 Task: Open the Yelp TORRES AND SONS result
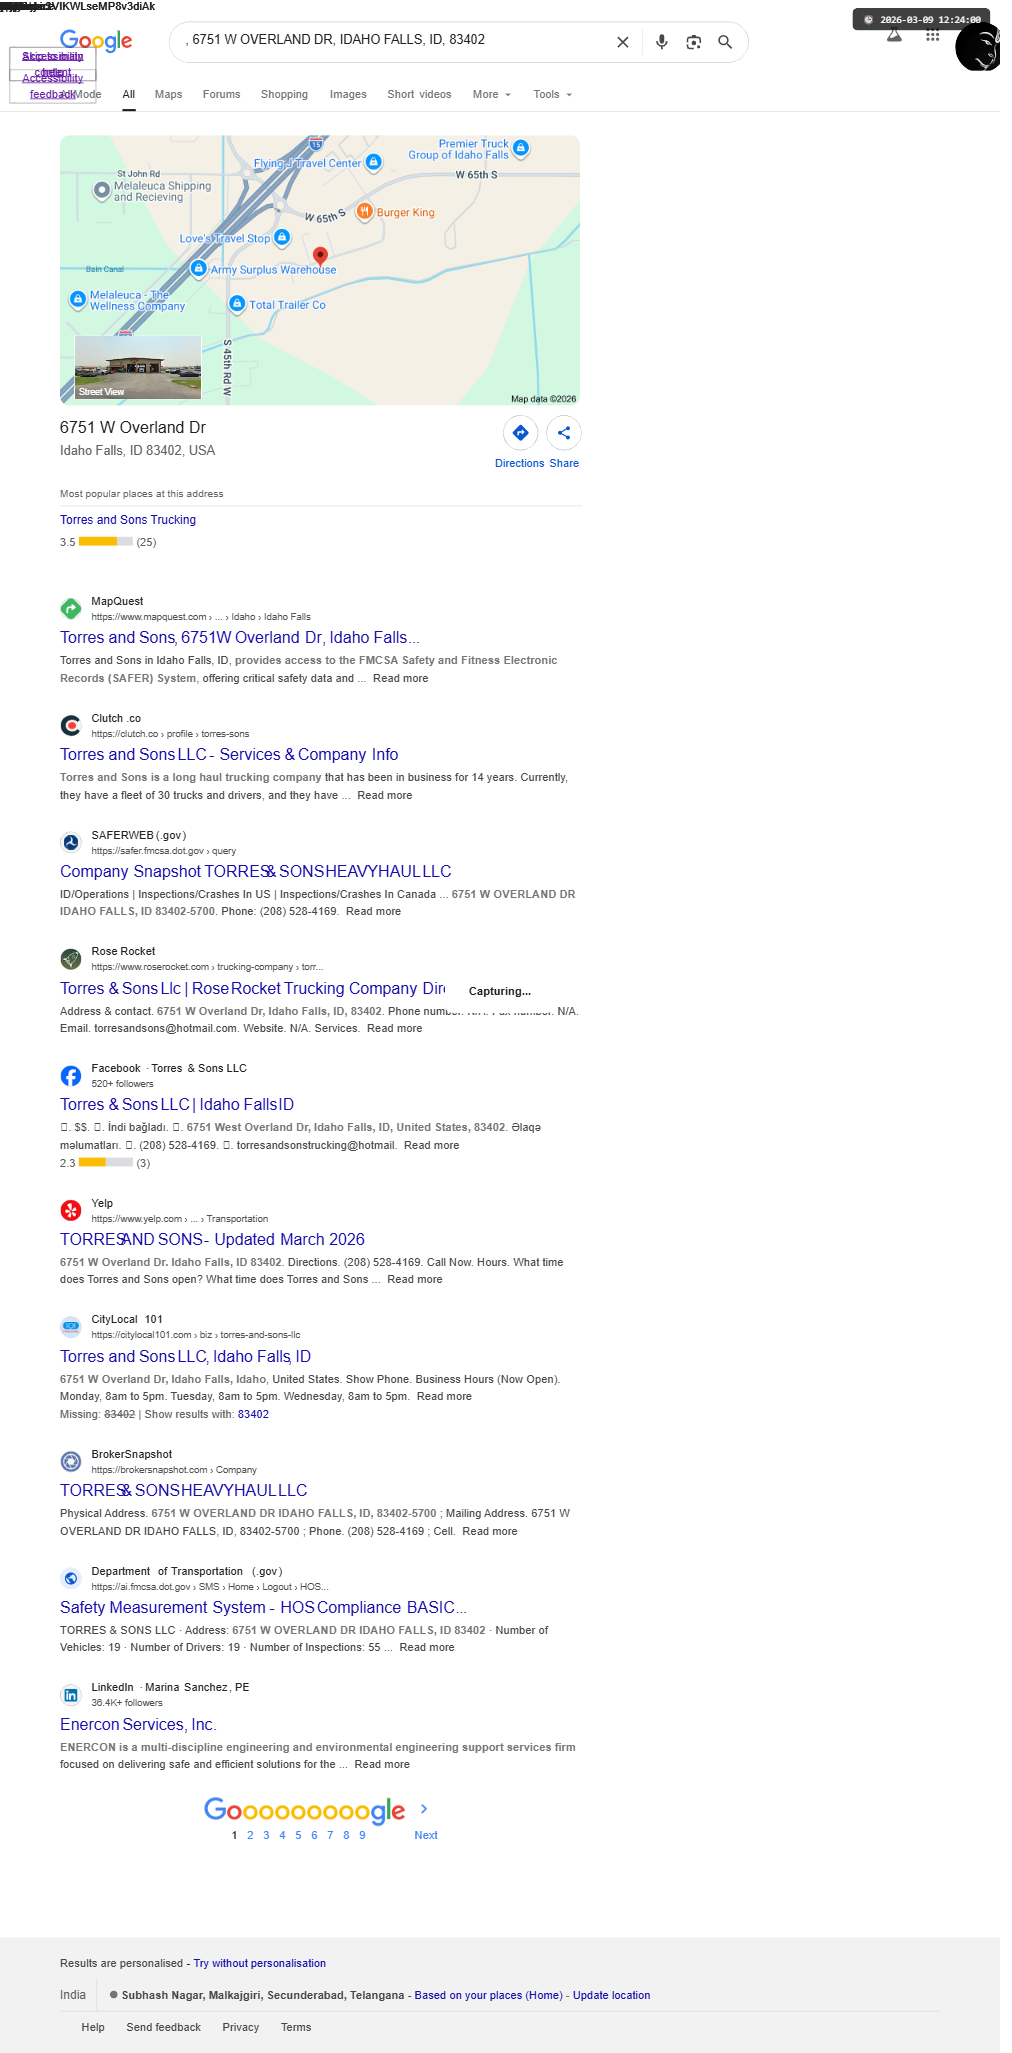coord(212,1240)
